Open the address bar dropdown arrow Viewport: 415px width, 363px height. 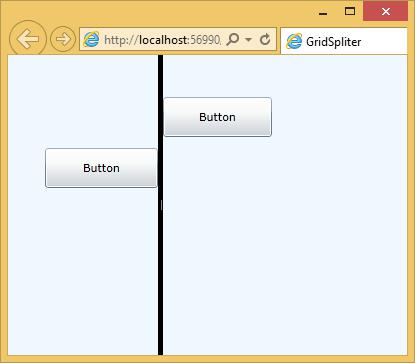tap(248, 40)
